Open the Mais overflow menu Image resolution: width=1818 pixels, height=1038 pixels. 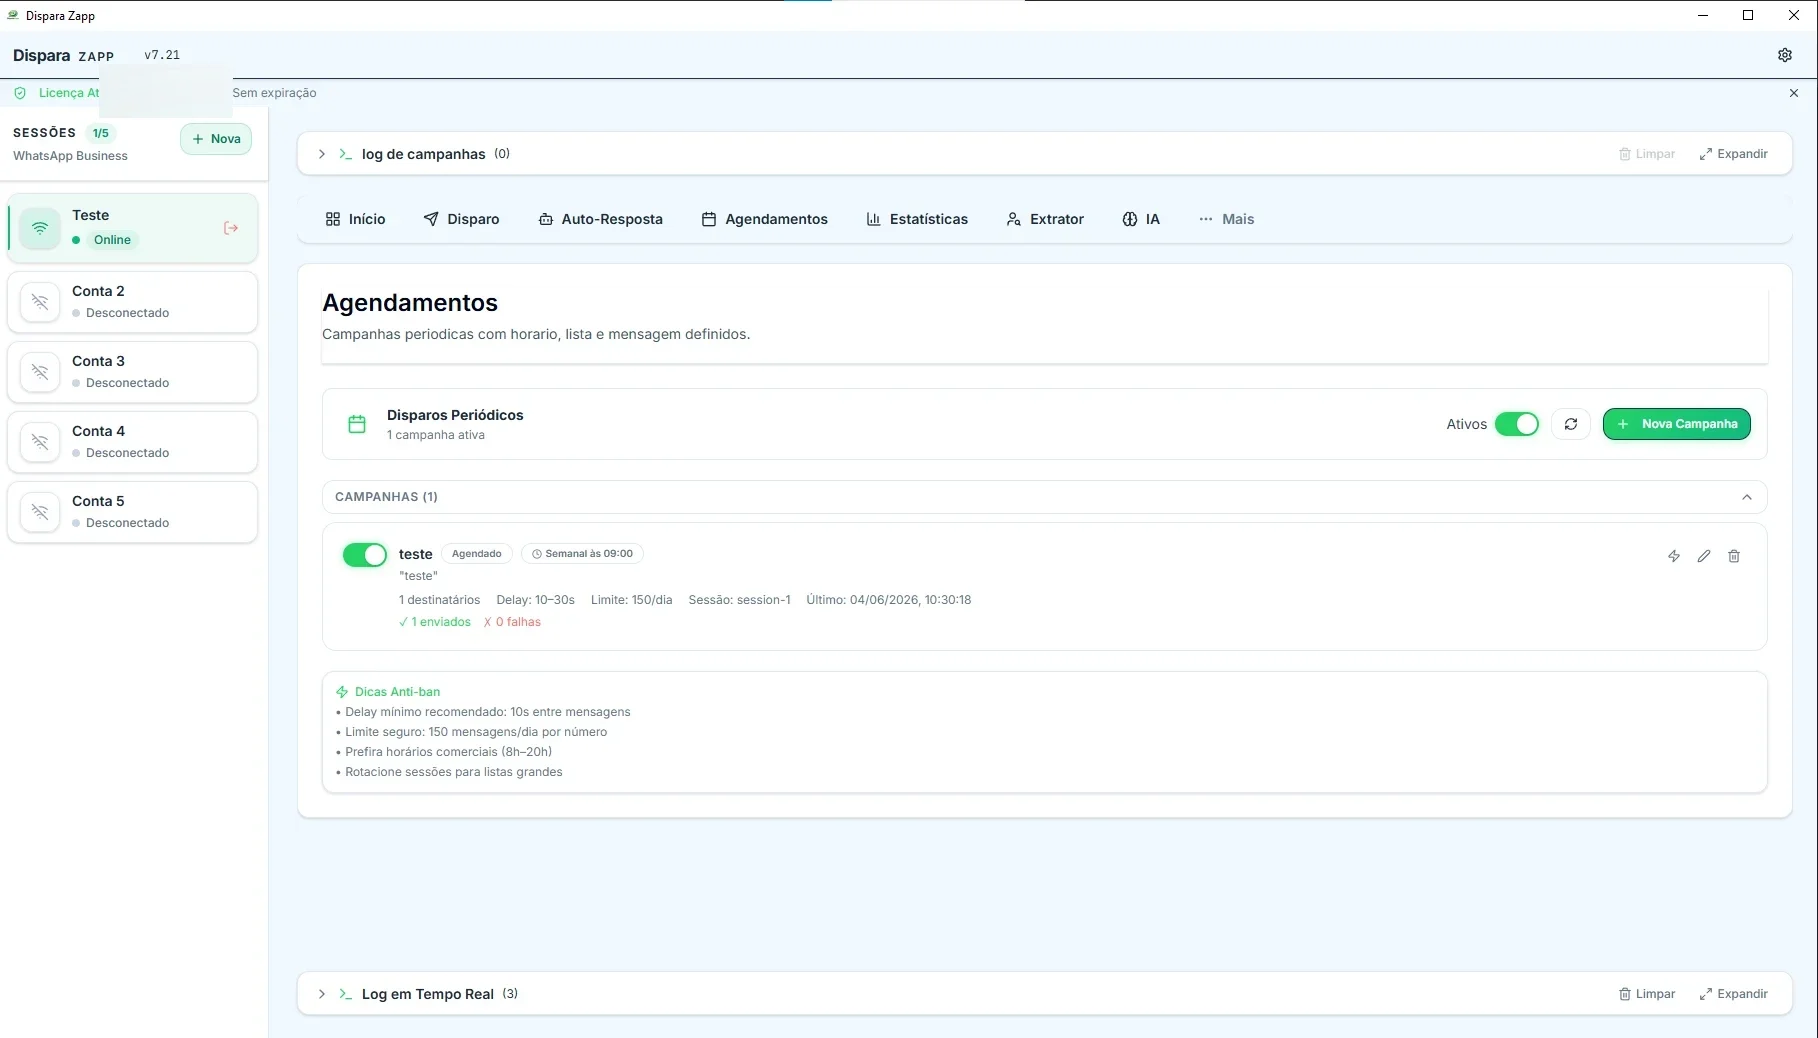[x=1226, y=219]
